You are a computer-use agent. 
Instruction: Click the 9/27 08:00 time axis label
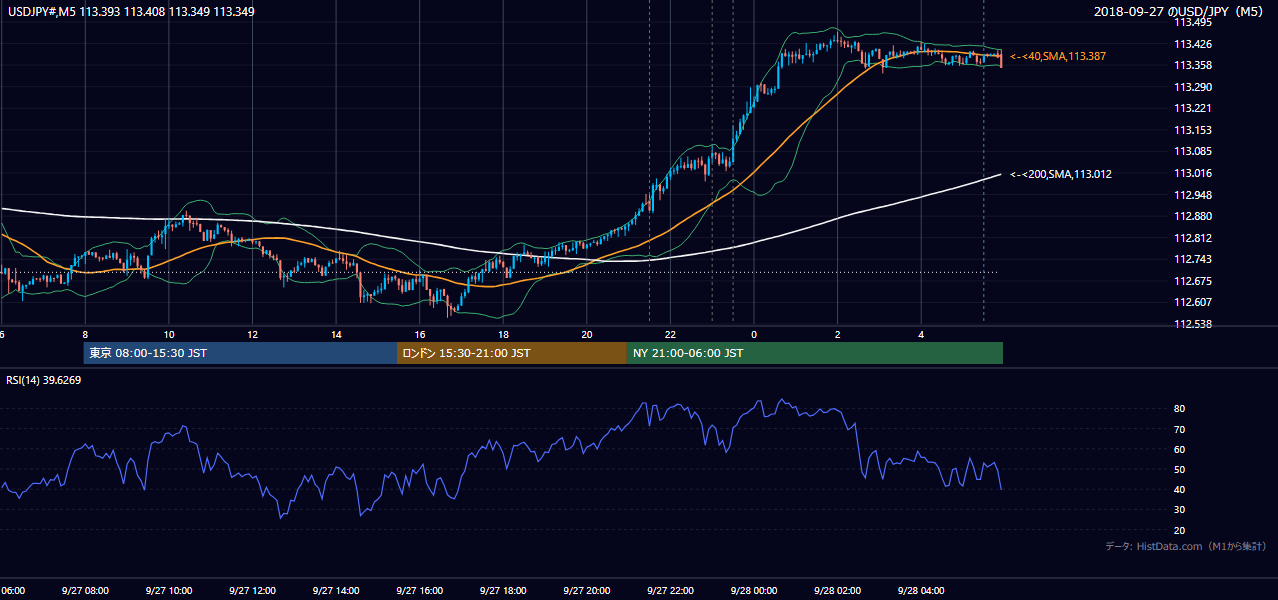pos(85,591)
